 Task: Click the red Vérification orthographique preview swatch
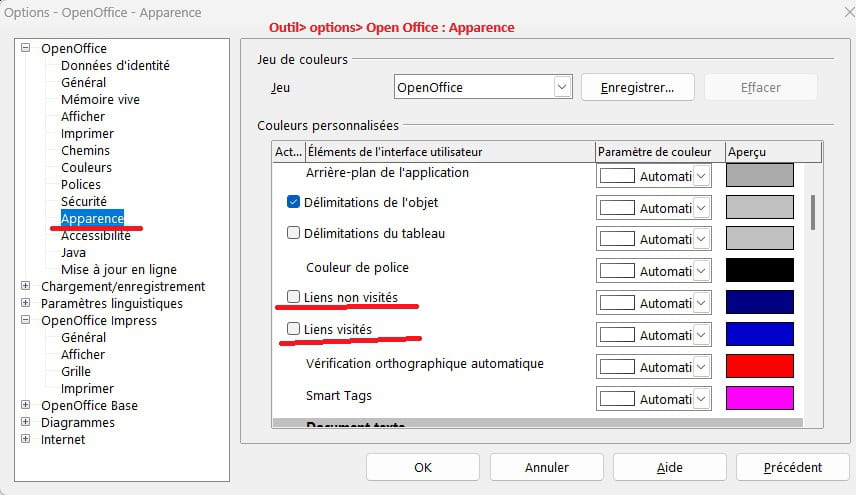tap(759, 366)
